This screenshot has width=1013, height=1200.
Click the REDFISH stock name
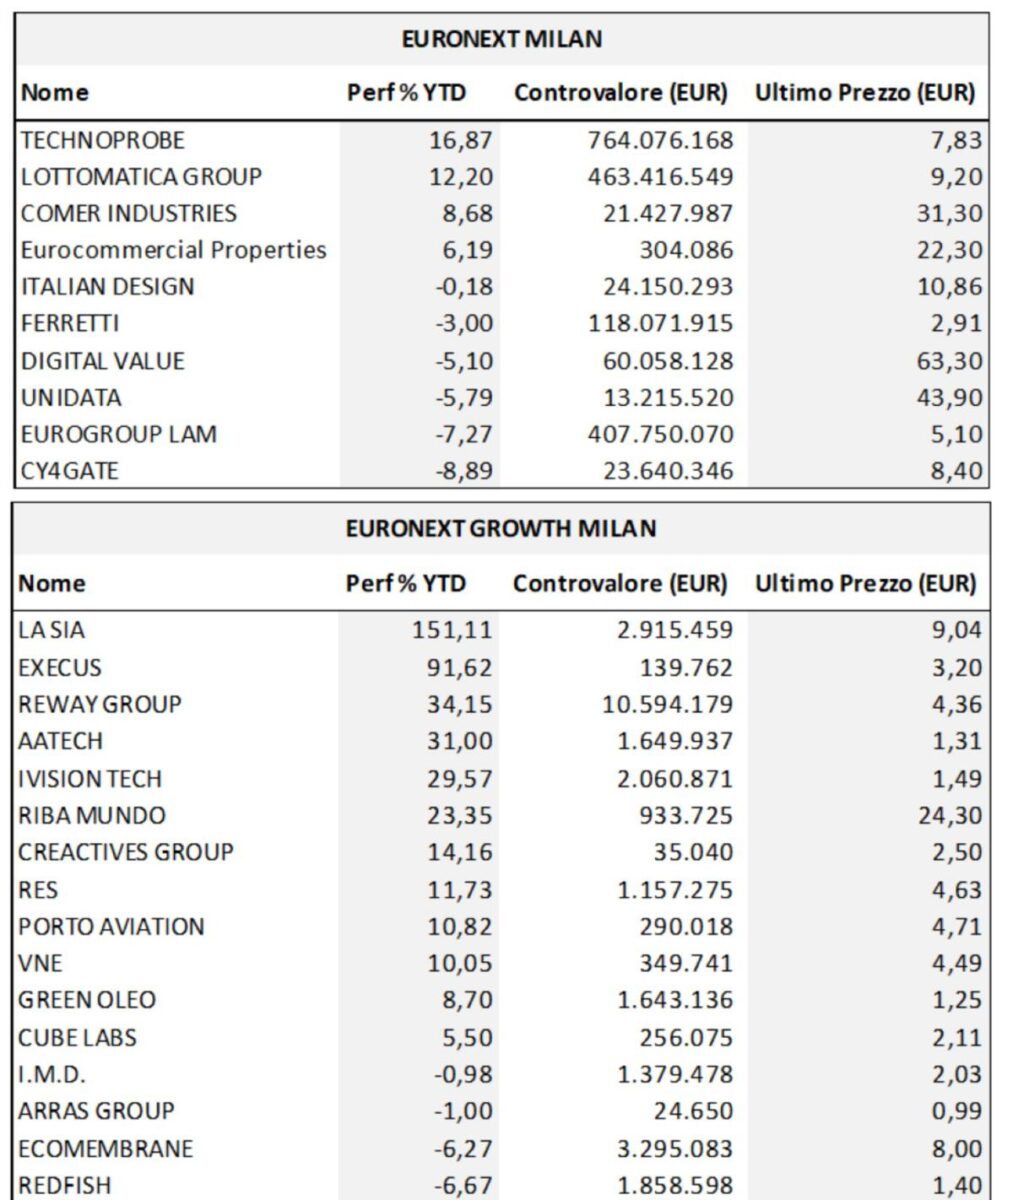65,1185
